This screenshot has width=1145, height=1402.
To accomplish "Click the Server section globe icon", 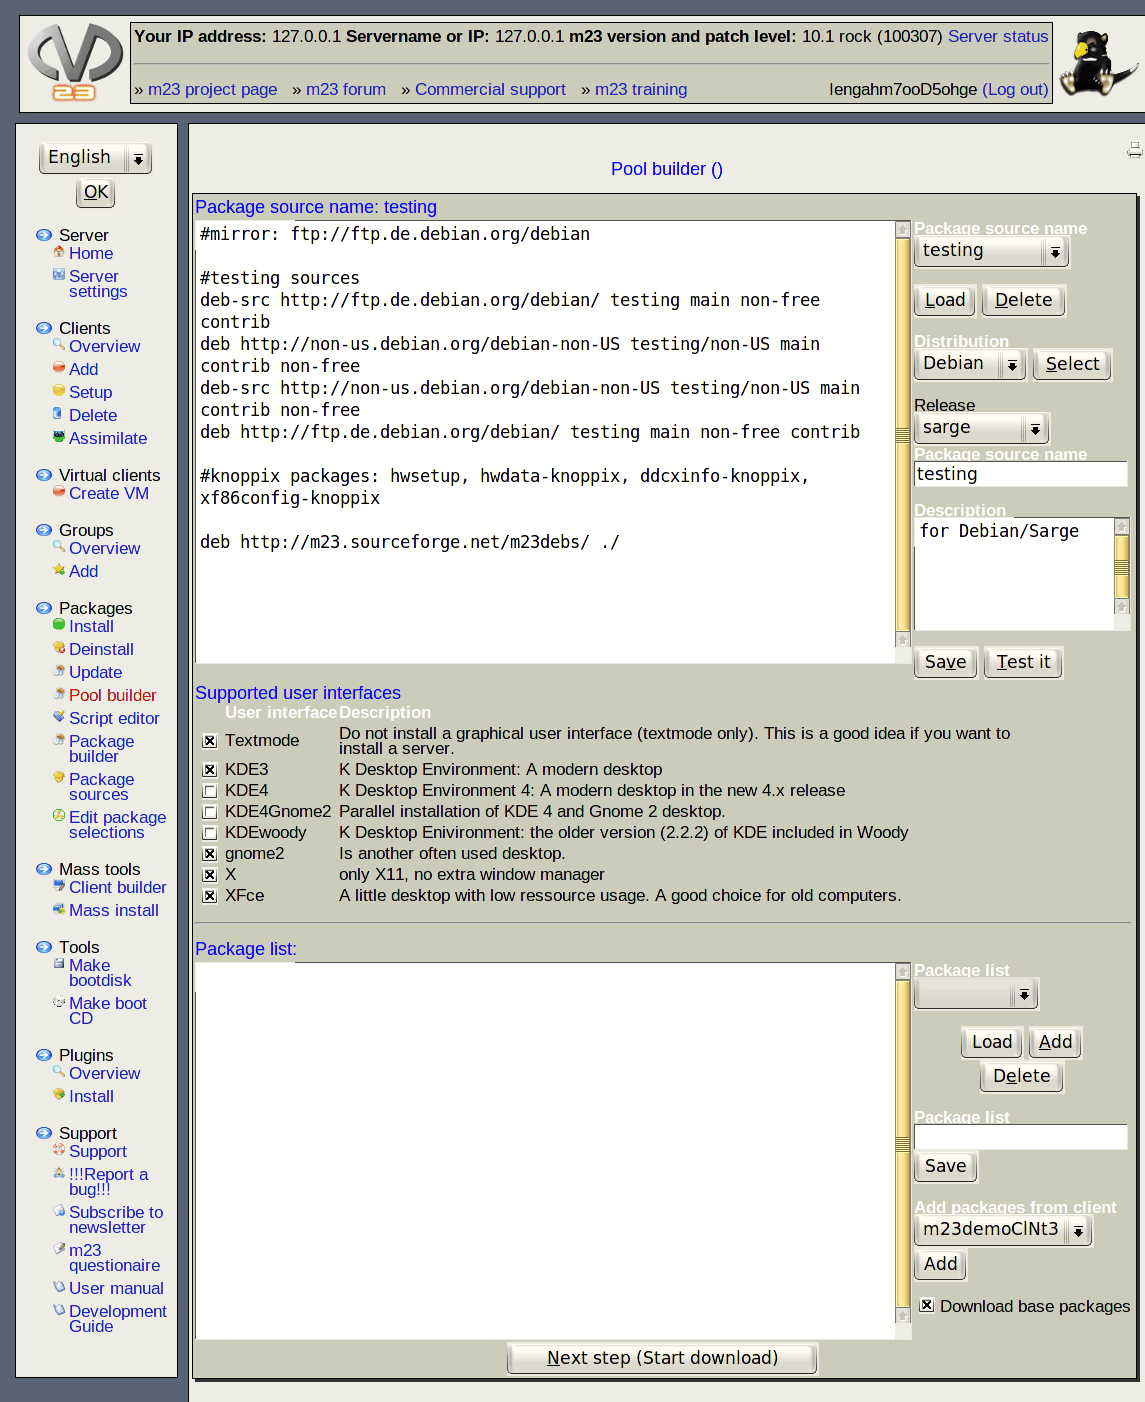I will click(x=44, y=235).
